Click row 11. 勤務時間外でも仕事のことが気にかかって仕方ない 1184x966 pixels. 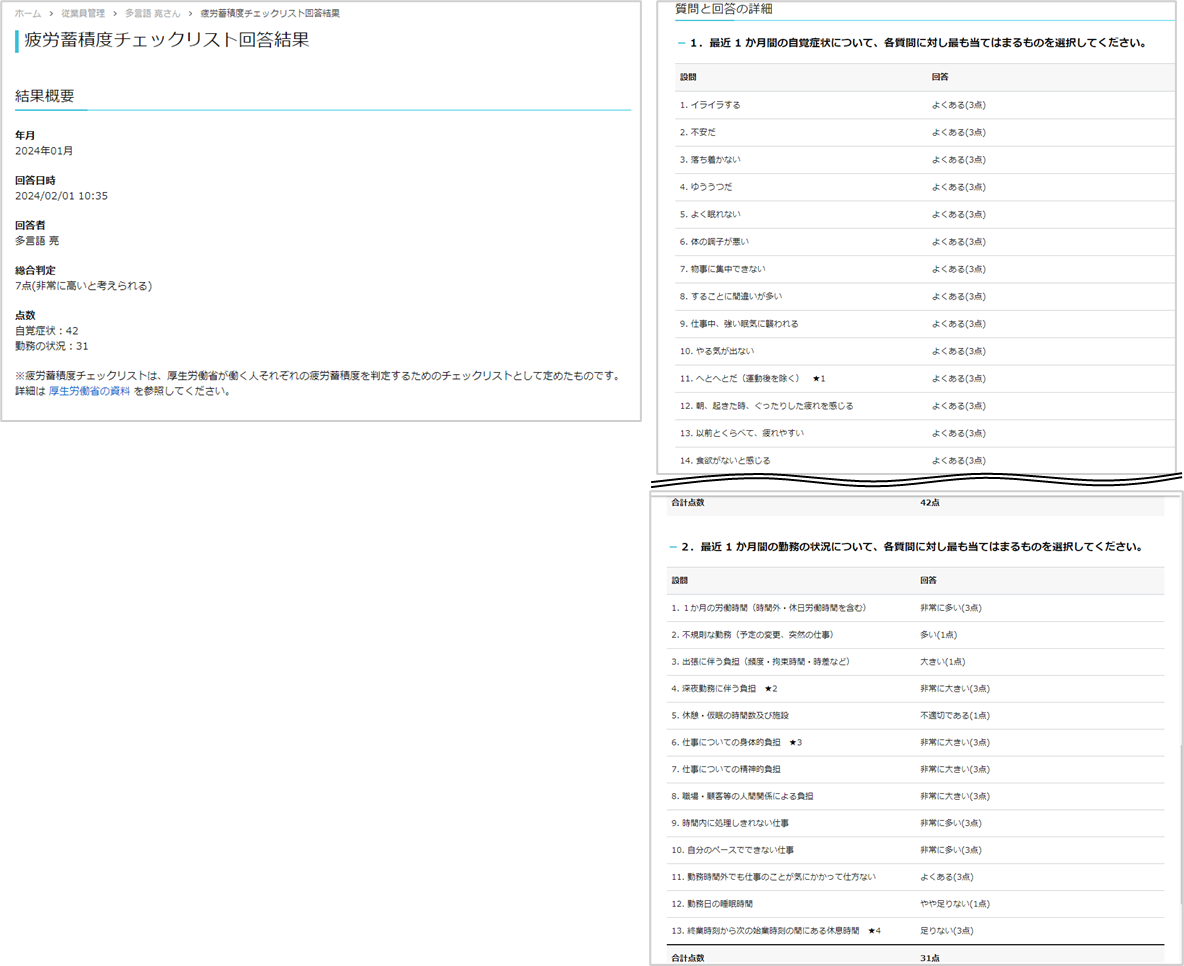(915, 877)
